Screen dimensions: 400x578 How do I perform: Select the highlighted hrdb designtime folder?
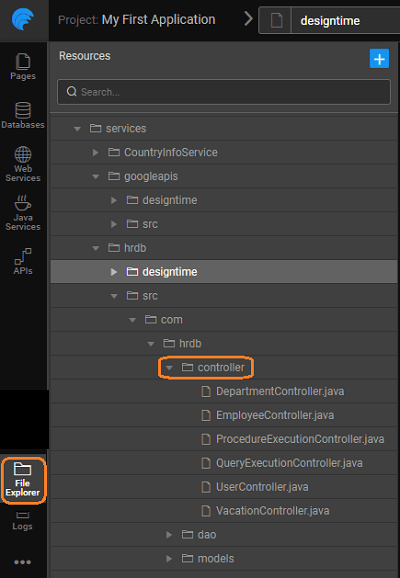[224, 272]
